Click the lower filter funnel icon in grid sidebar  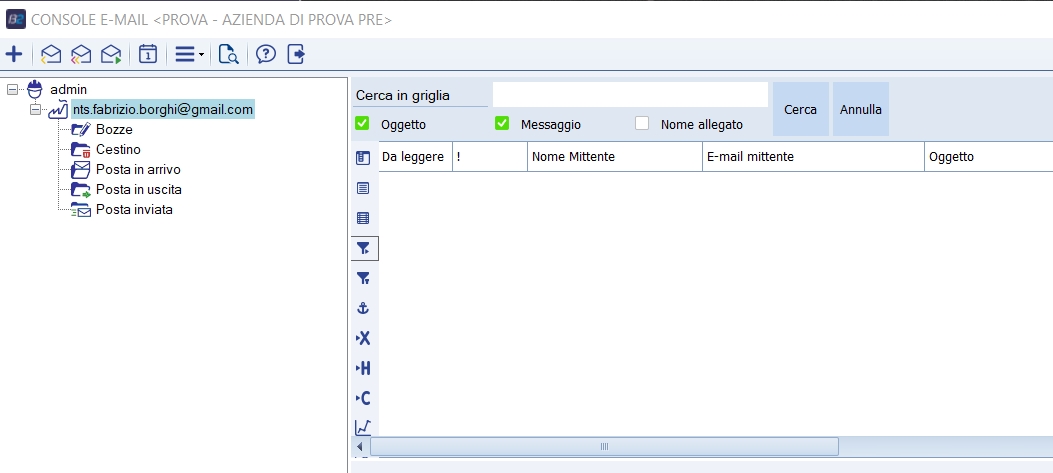click(363, 278)
